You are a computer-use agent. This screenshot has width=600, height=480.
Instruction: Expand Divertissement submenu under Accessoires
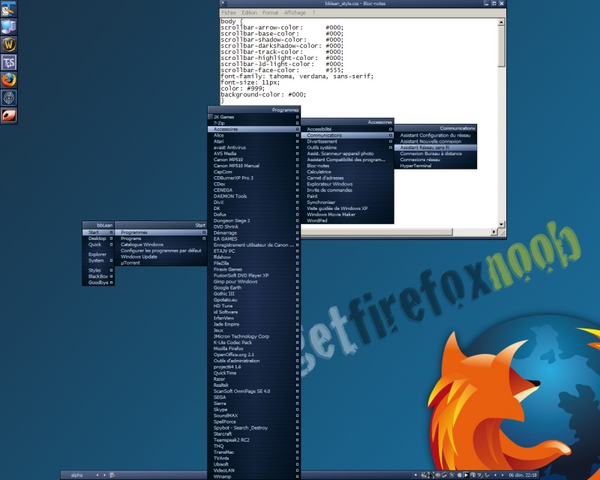[347, 141]
